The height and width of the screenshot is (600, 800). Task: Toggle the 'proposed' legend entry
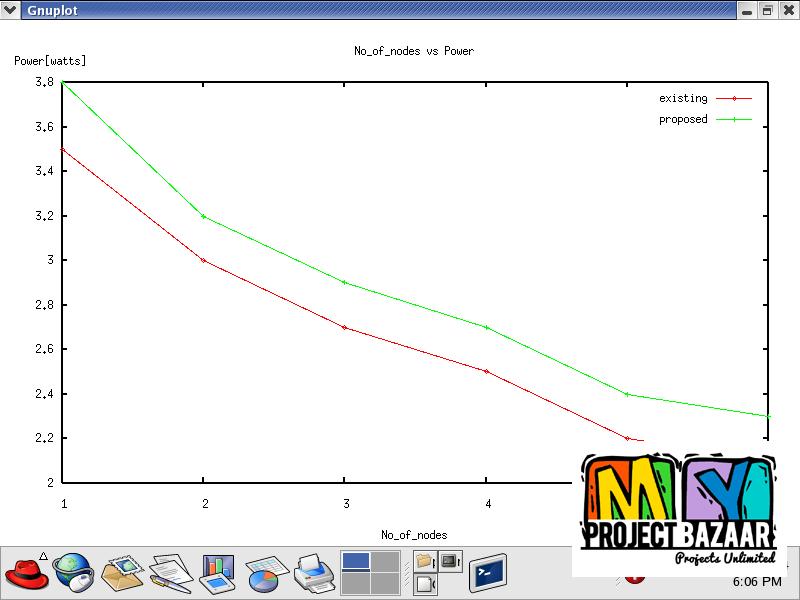click(683, 119)
